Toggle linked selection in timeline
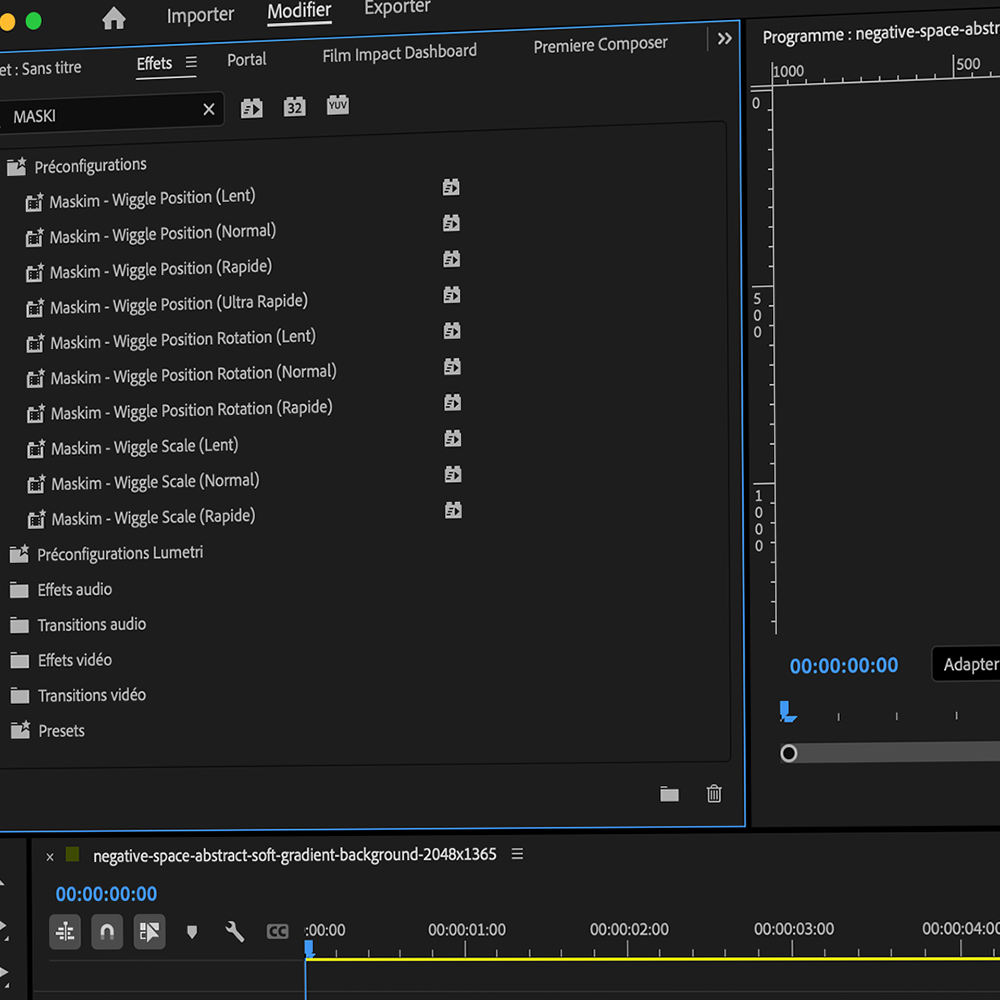Screen dimensions: 1000x1000 coord(149,932)
